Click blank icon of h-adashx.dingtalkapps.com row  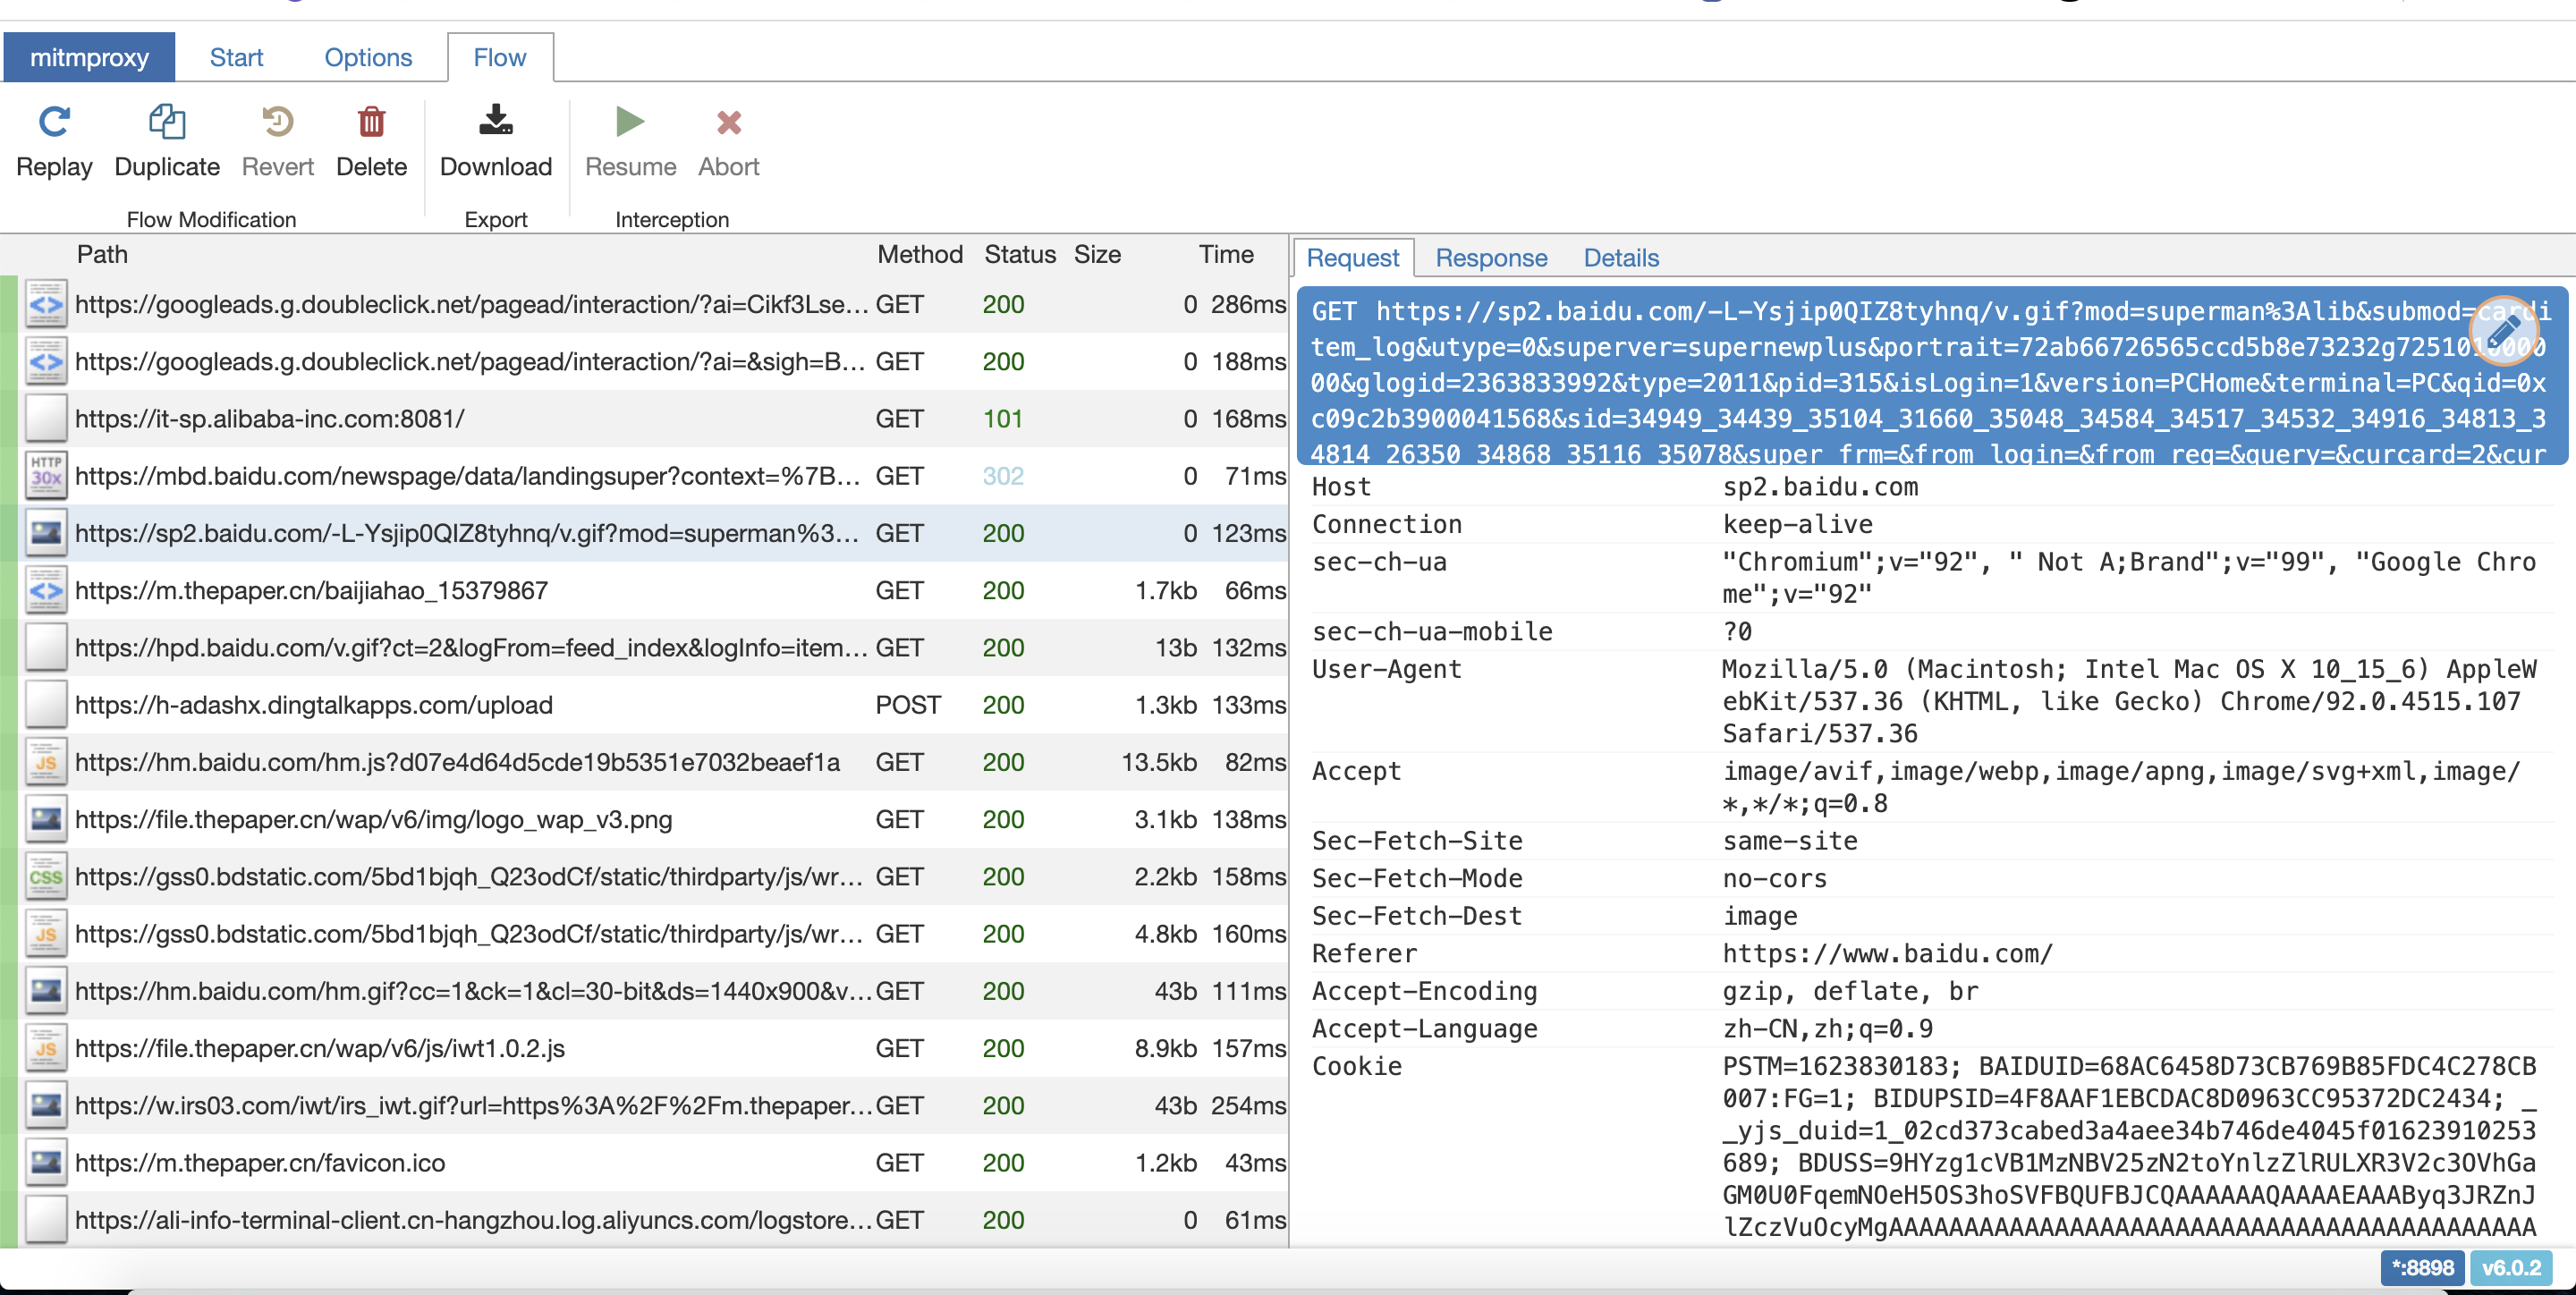[x=46, y=705]
